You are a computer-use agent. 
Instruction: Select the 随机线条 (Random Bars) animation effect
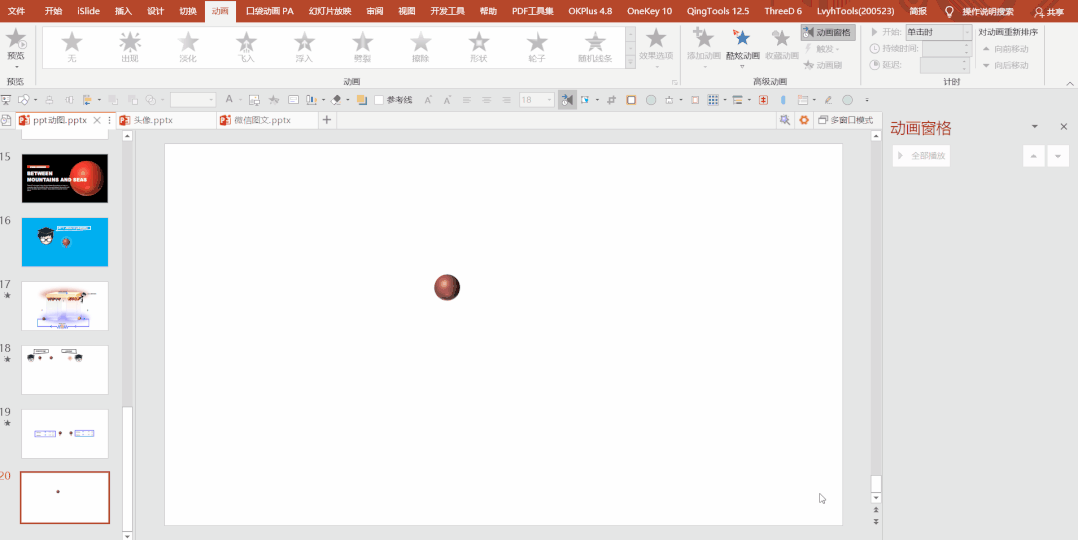(595, 47)
